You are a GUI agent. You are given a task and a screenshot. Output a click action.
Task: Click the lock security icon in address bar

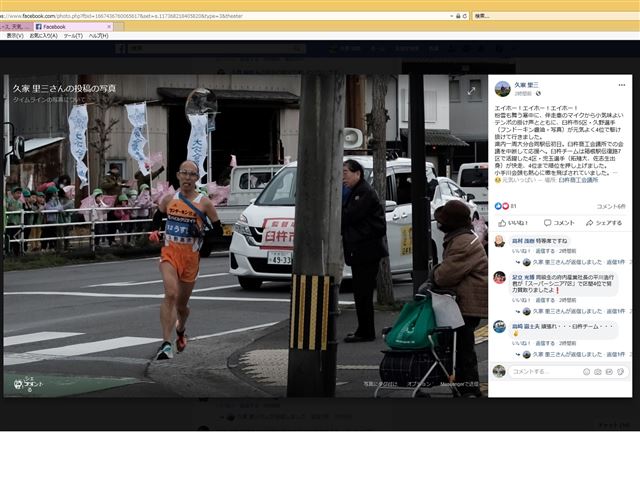[x=458, y=16]
